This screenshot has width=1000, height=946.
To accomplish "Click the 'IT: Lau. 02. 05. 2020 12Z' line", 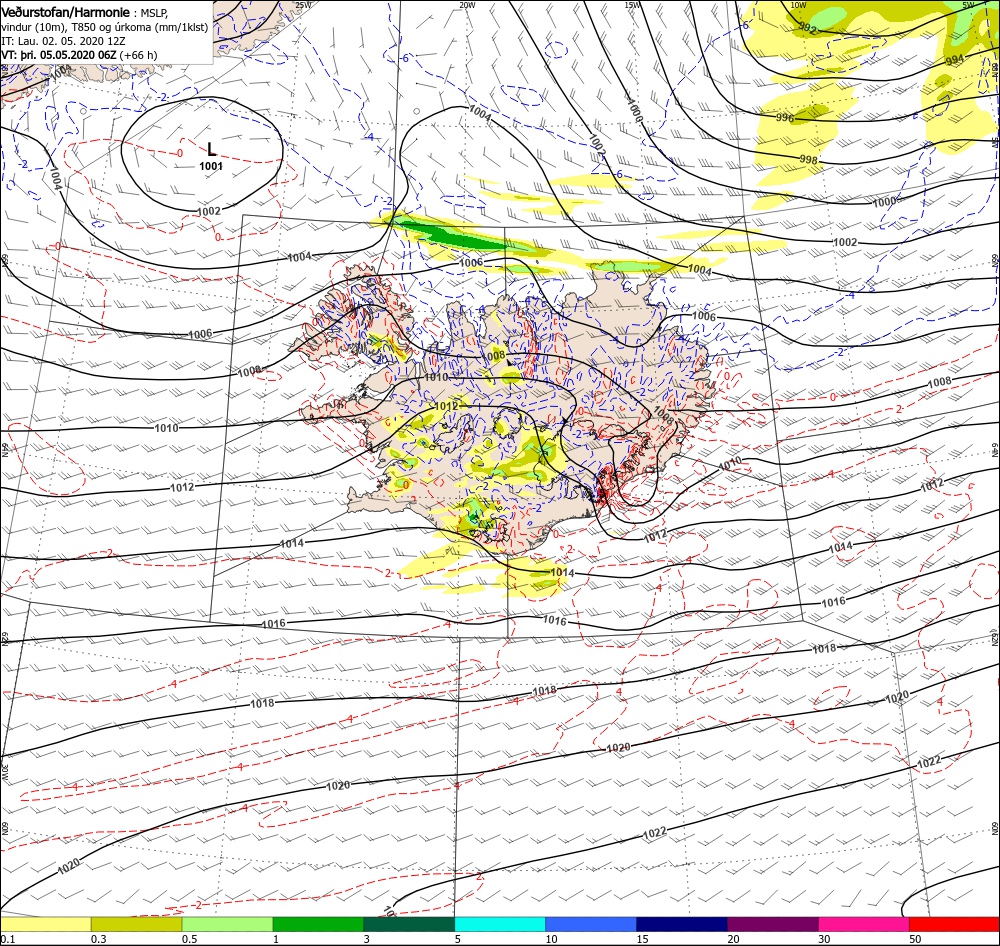I will 63,41.
